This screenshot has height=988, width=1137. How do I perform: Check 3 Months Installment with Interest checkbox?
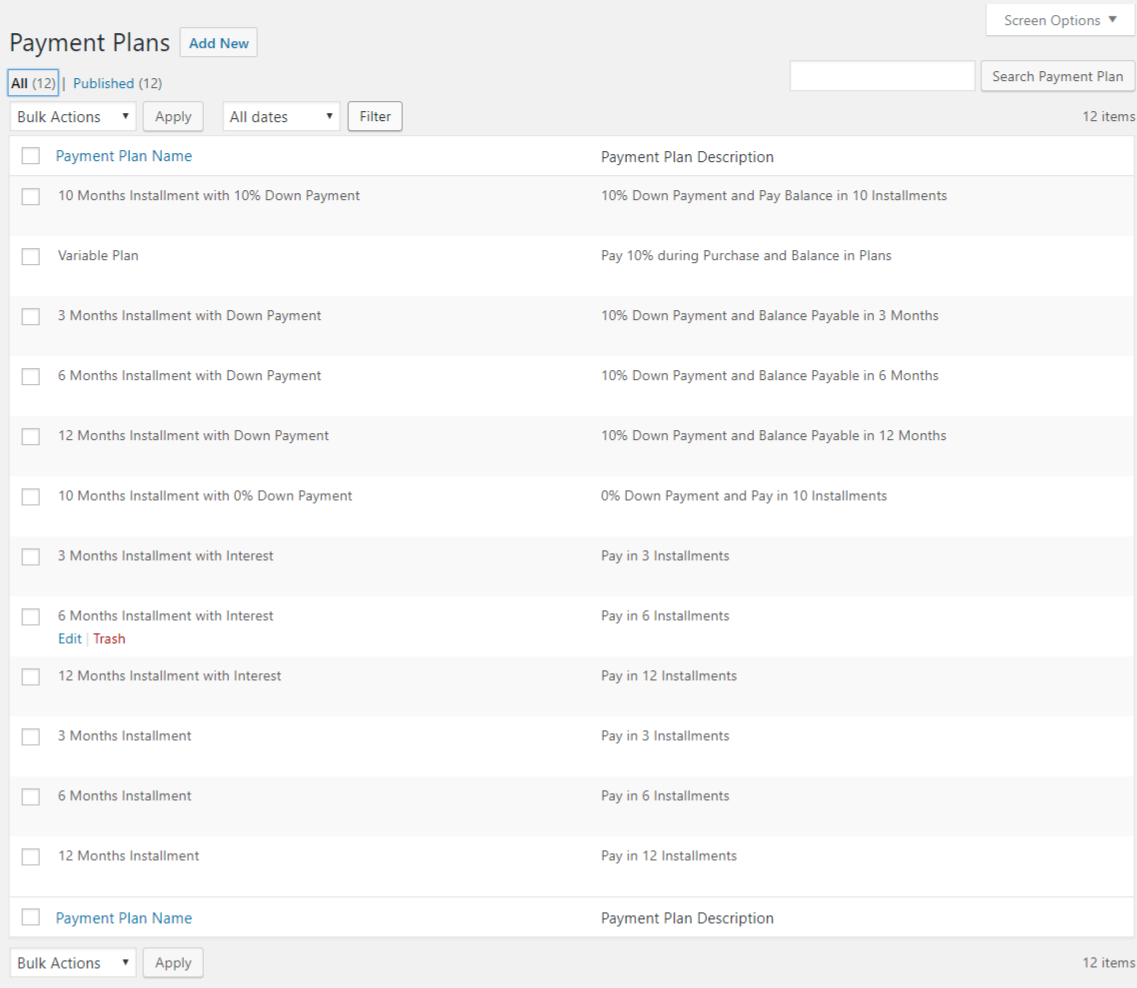click(x=30, y=557)
